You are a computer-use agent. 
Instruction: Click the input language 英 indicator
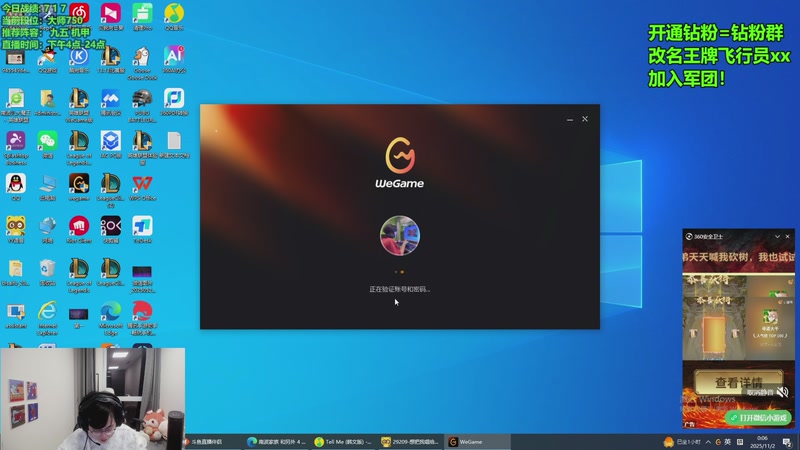click(x=728, y=442)
